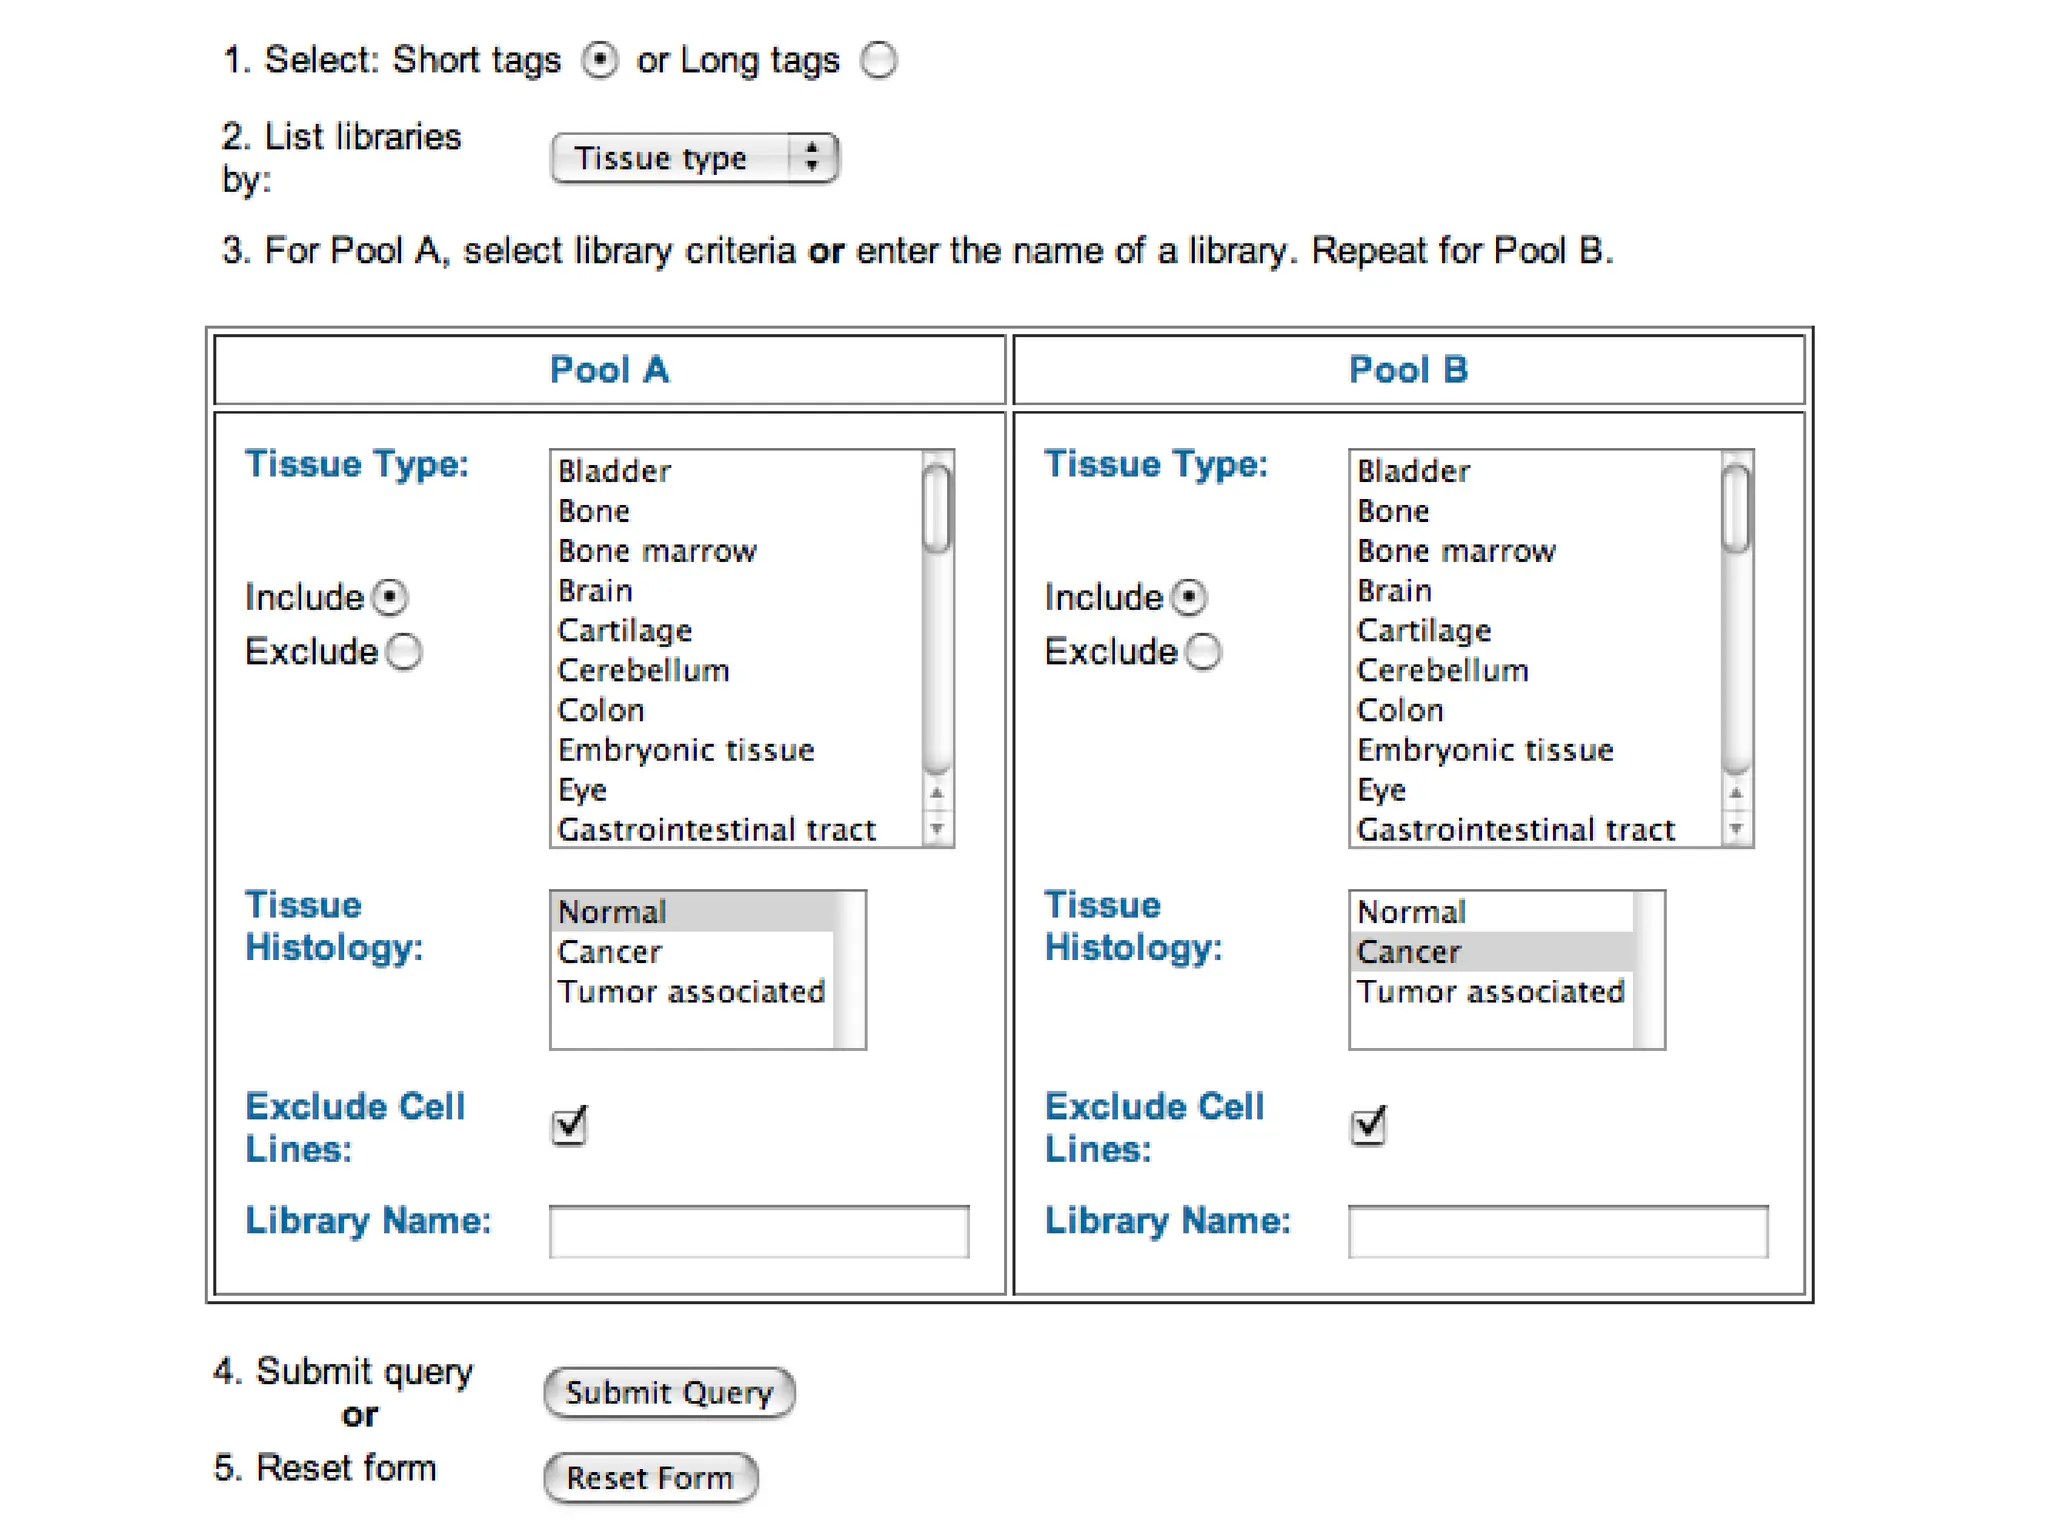Focus Pool A Library Name field
Image resolution: width=2048 pixels, height=1536 pixels.
click(x=758, y=1231)
